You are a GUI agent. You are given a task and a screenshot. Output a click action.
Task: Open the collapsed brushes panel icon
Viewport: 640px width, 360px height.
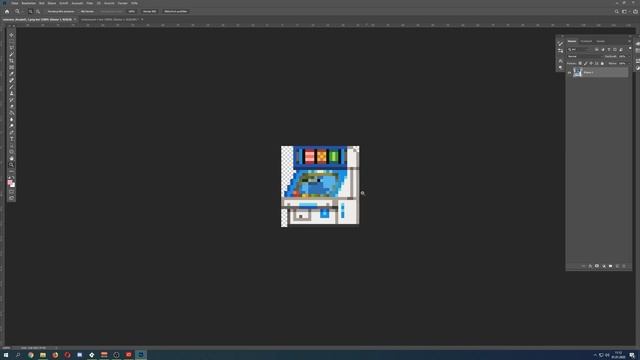tap(560, 43)
